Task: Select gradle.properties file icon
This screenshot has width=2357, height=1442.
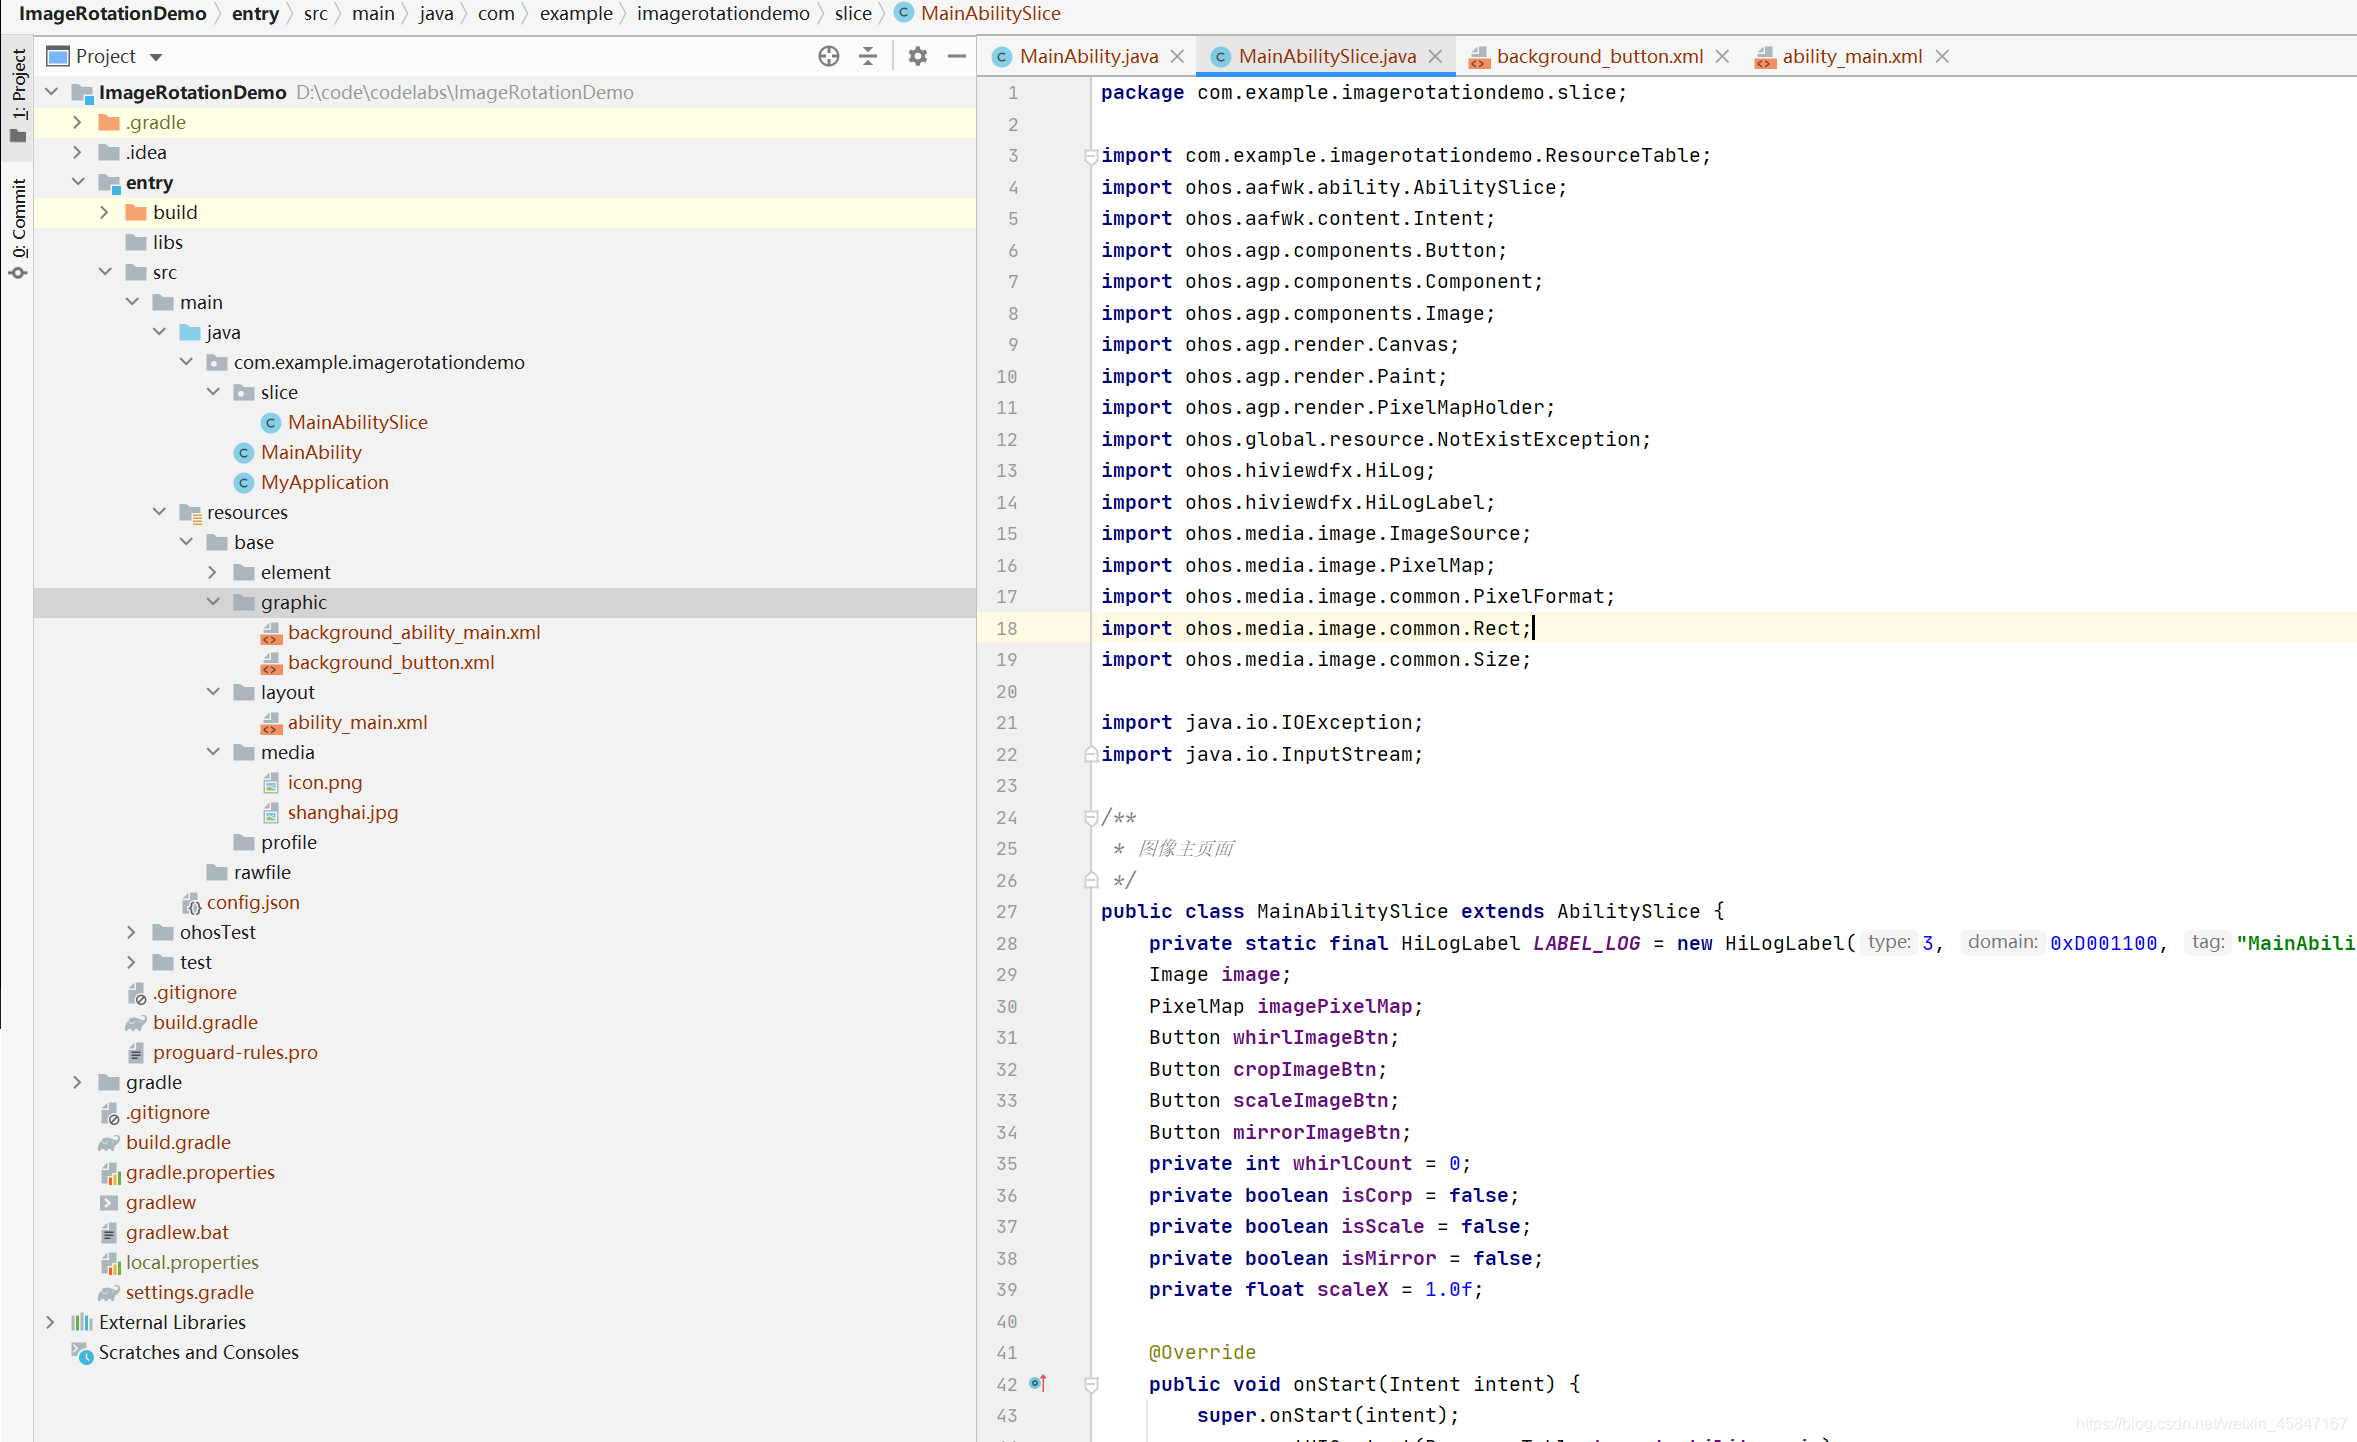Action: pos(110,1173)
